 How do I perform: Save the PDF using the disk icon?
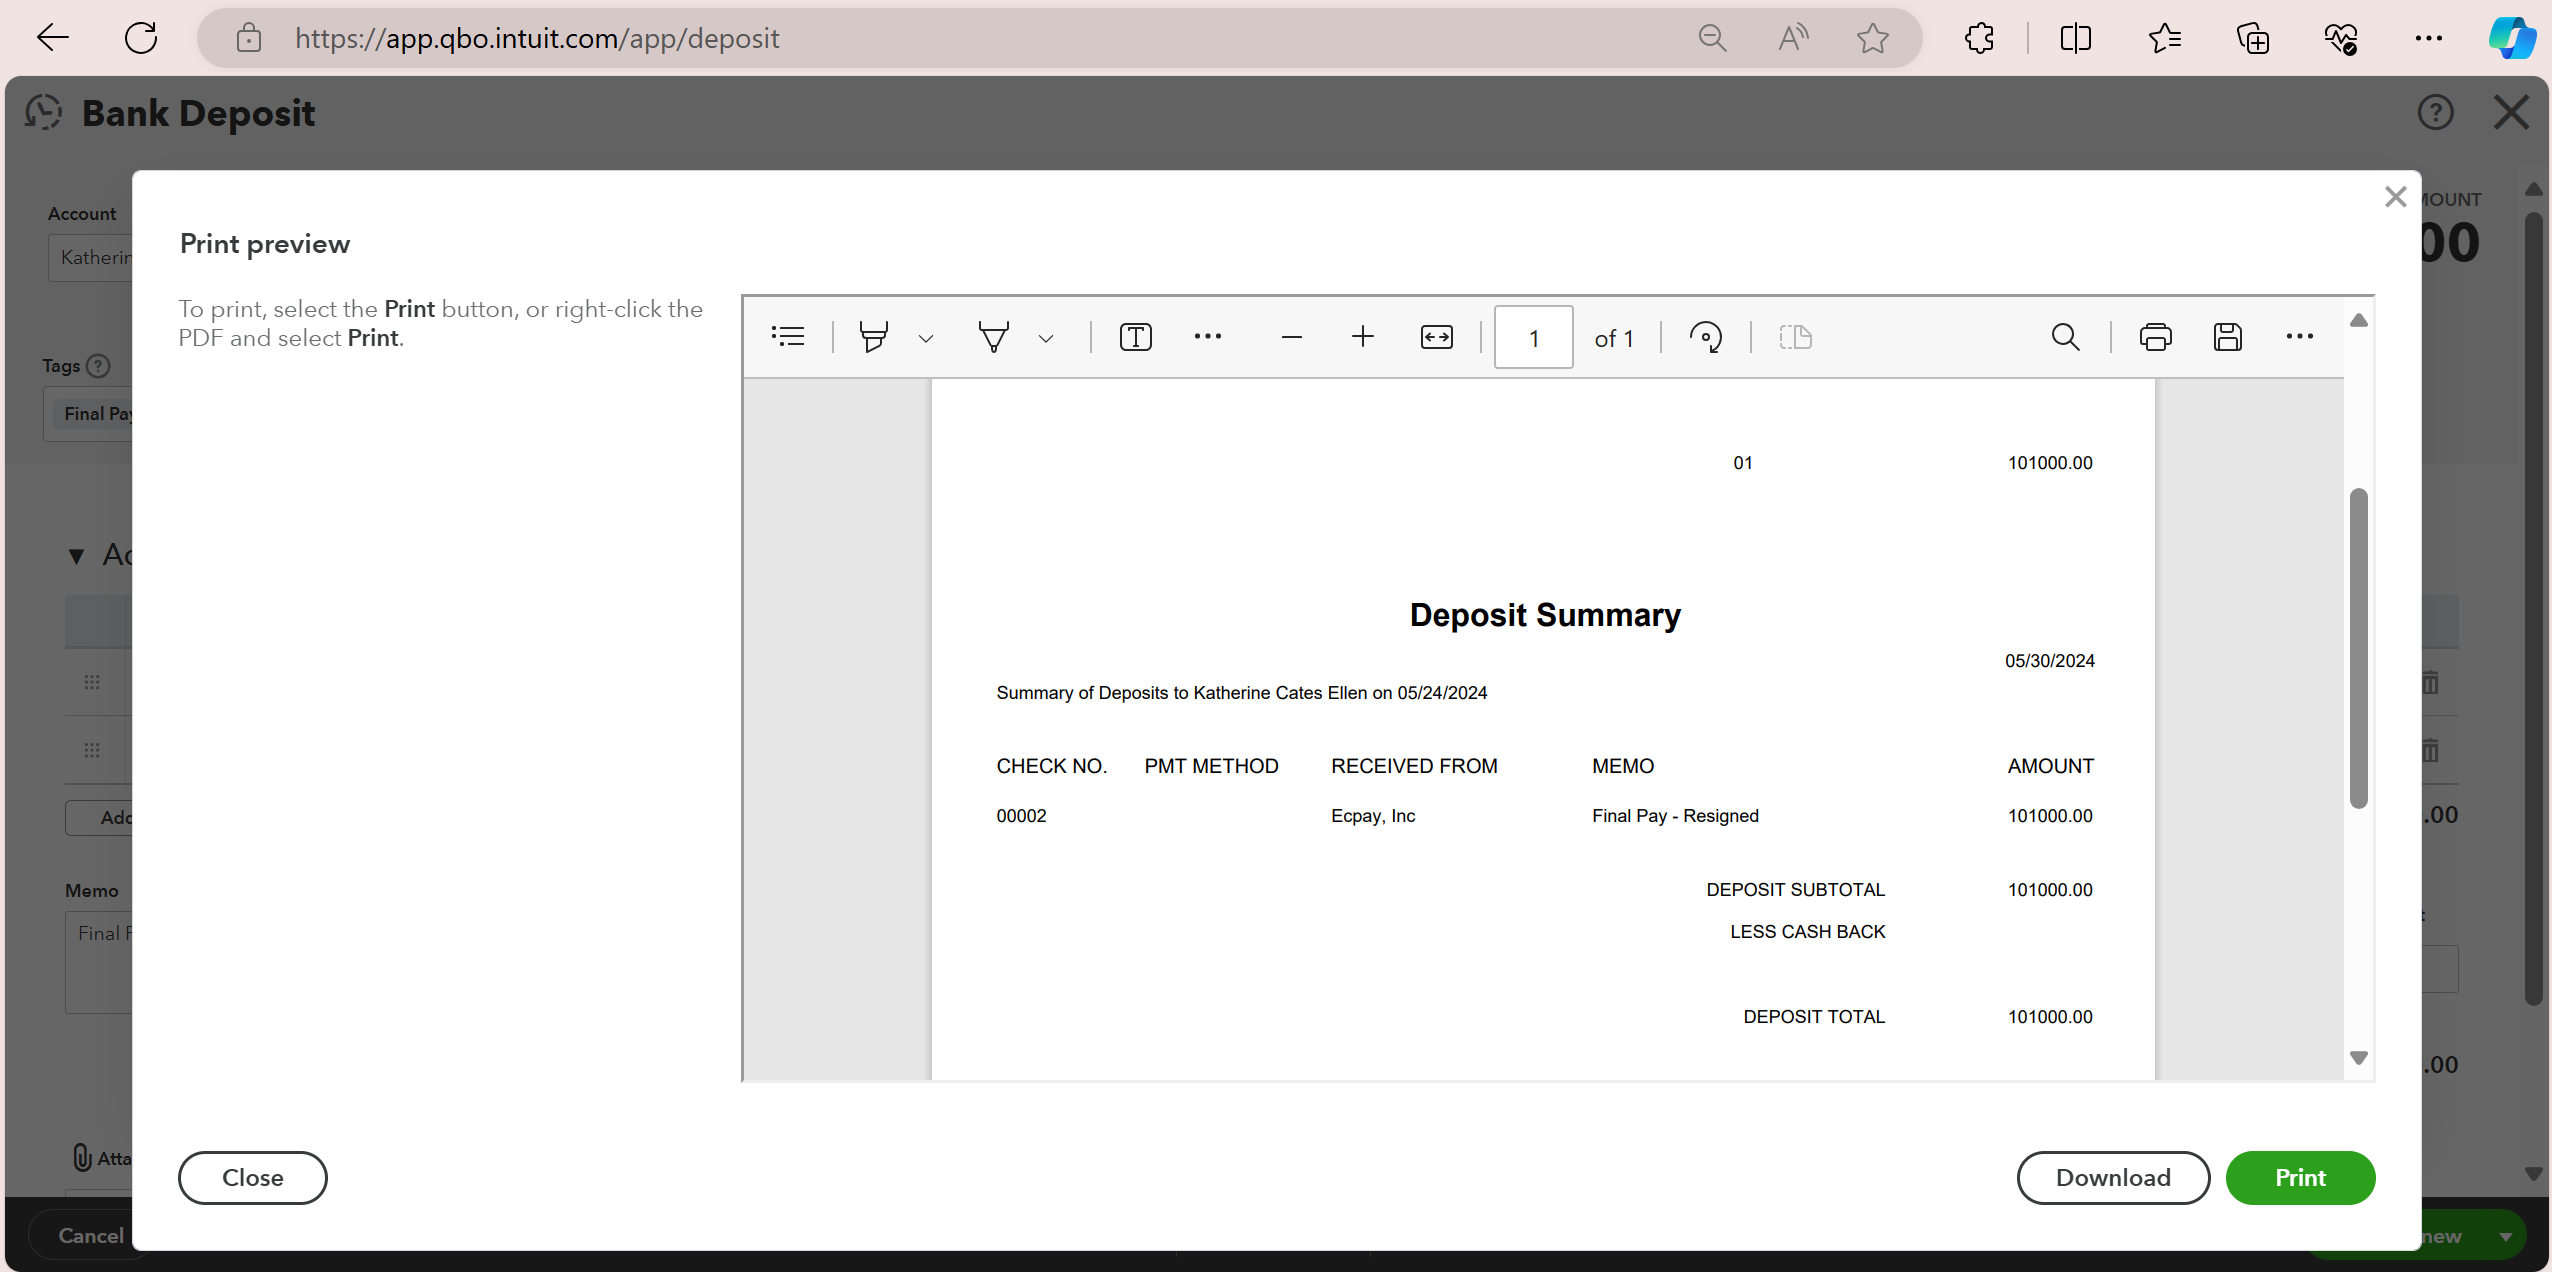pyautogui.click(x=2227, y=337)
